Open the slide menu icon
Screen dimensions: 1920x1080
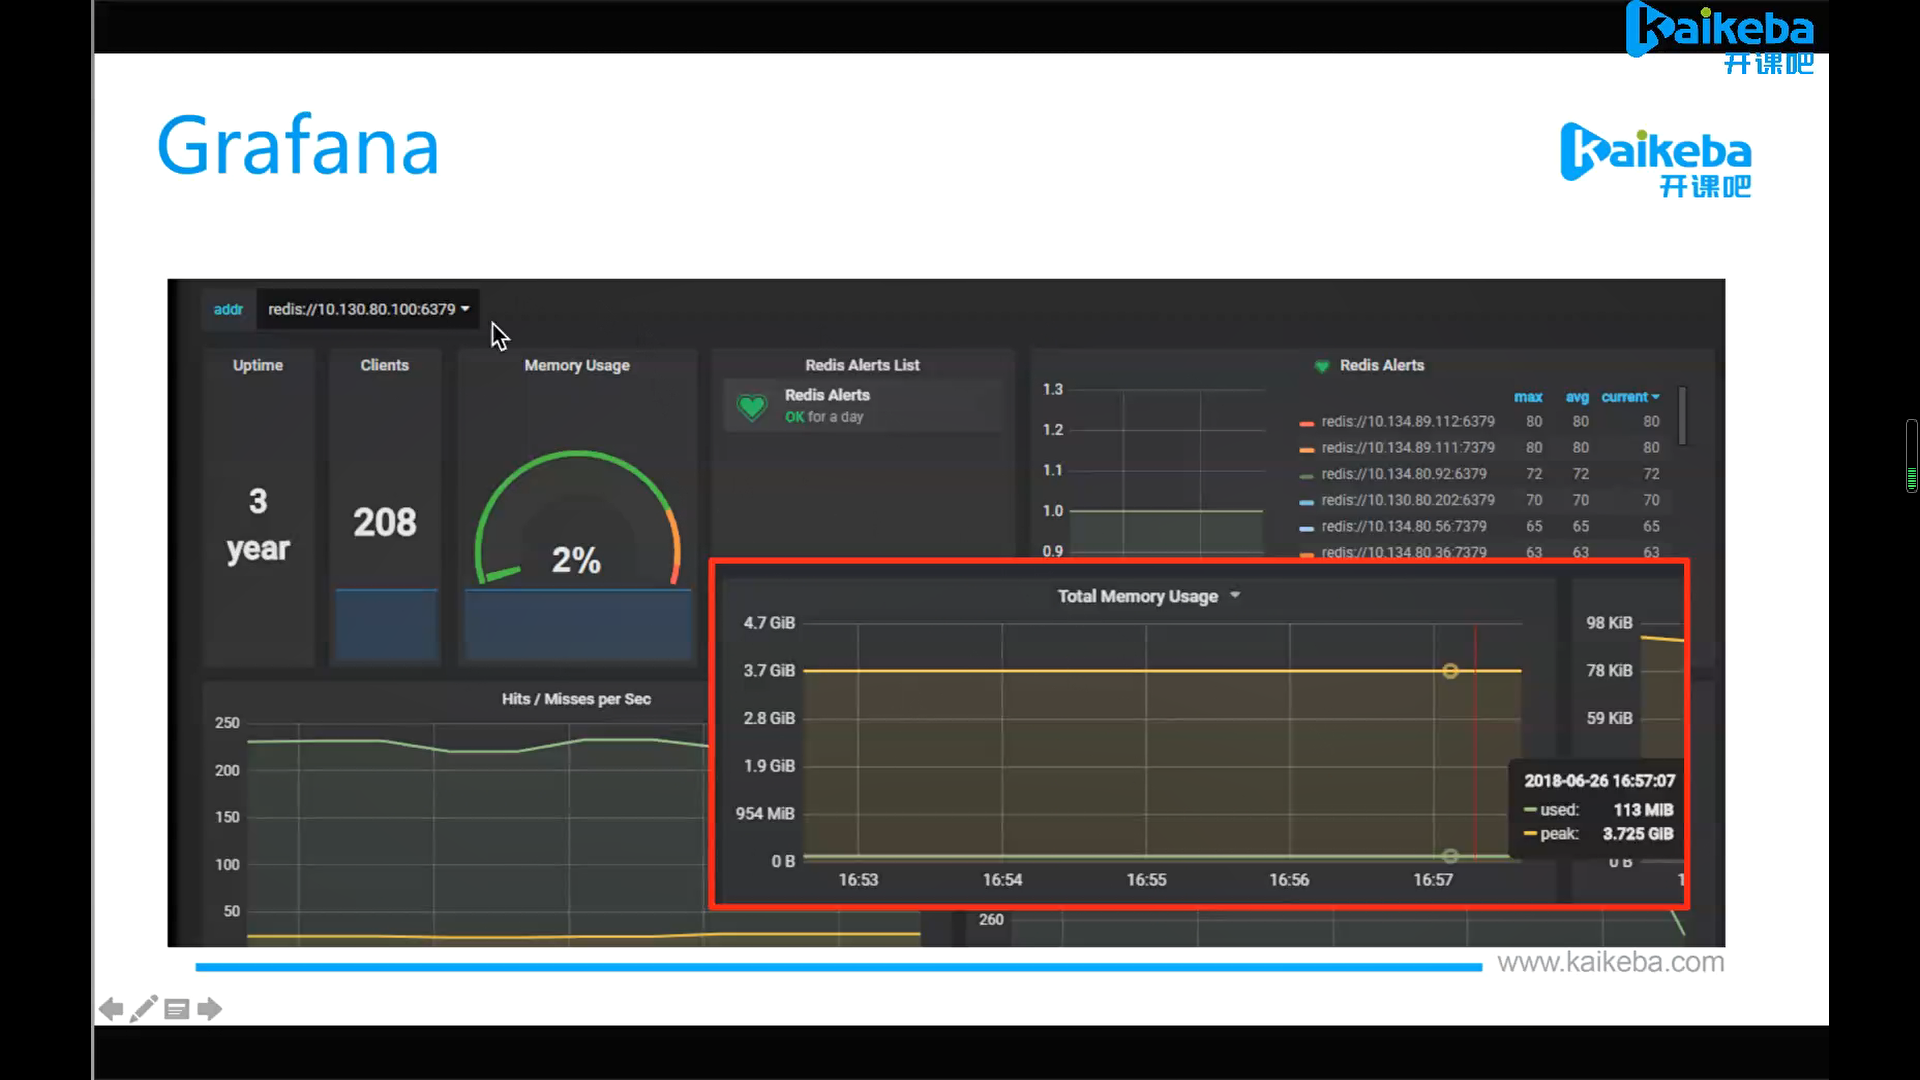click(177, 1009)
